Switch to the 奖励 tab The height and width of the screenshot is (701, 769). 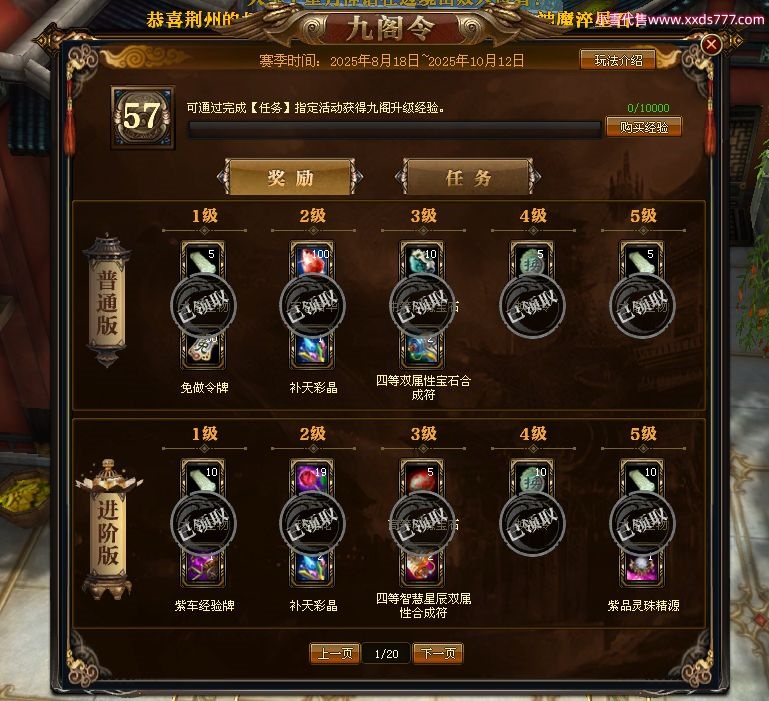pyautogui.click(x=290, y=177)
